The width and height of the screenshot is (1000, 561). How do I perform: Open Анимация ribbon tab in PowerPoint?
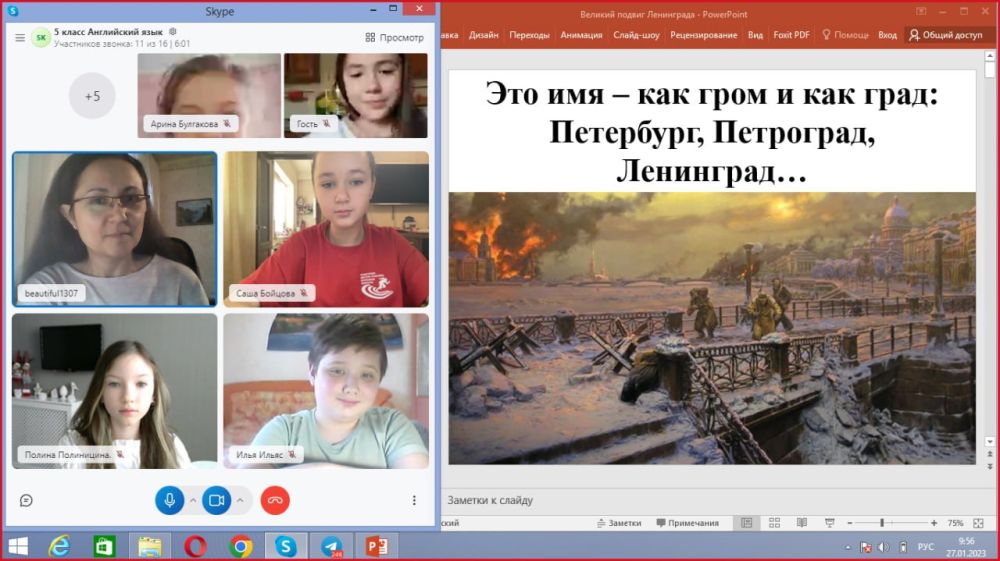[x=581, y=35]
